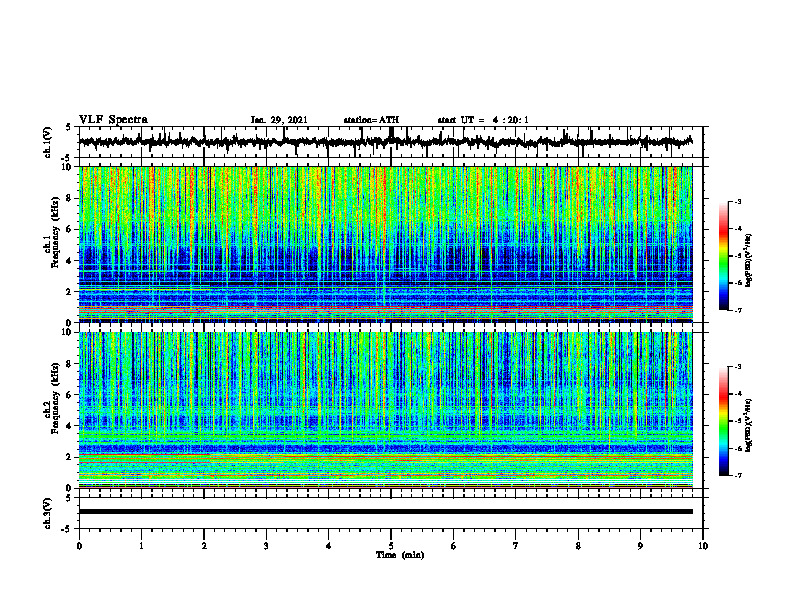Click the ch.2 color scale log(PSD) title

[x=749, y=425]
